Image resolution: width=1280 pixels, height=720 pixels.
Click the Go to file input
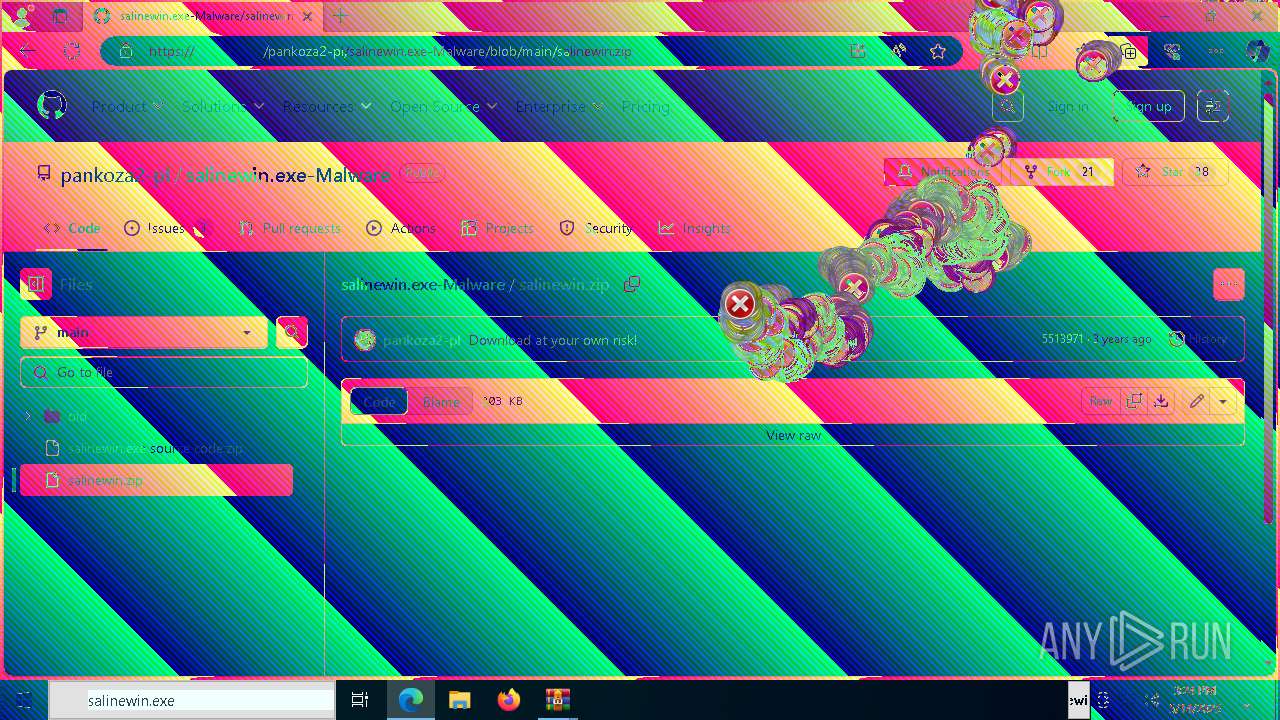(x=164, y=372)
